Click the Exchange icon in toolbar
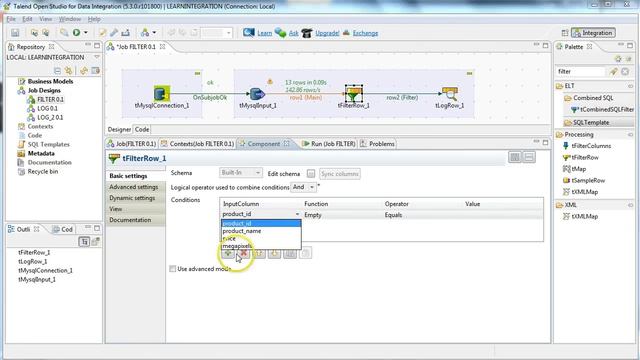640x360 pixels. [x=346, y=33]
